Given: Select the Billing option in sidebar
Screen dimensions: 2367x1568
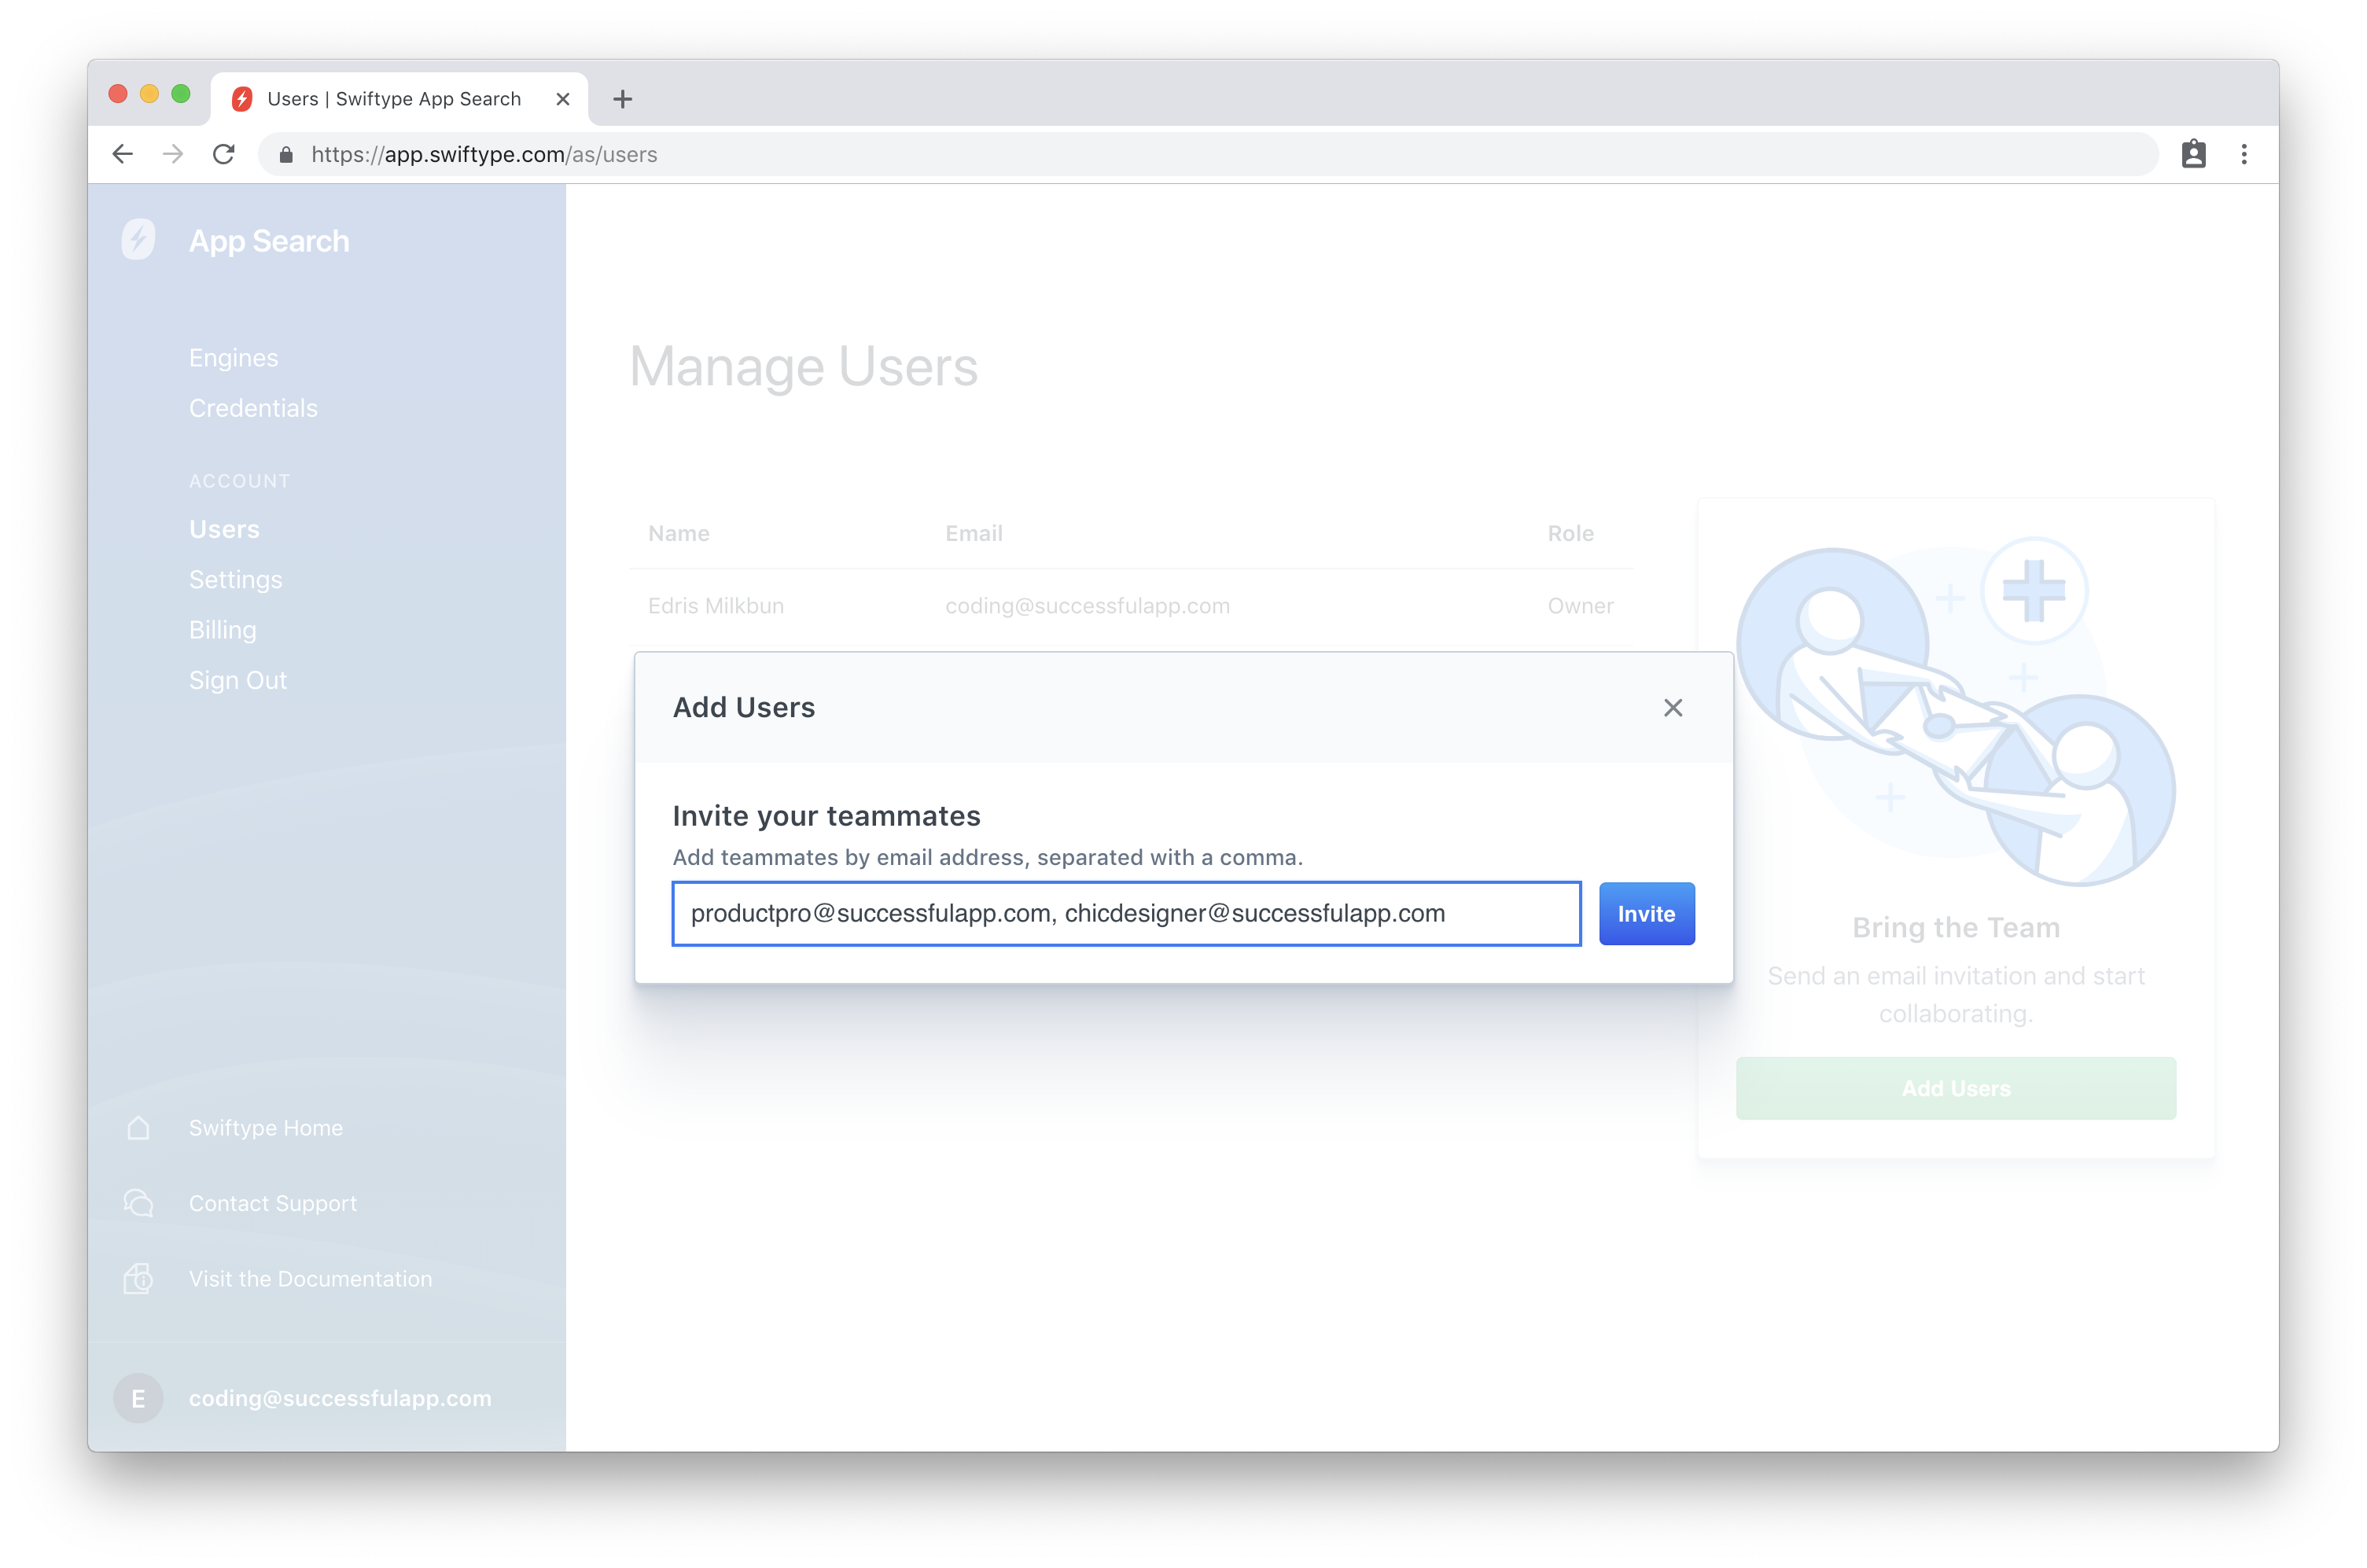Looking at the screenshot, I should 223,628.
